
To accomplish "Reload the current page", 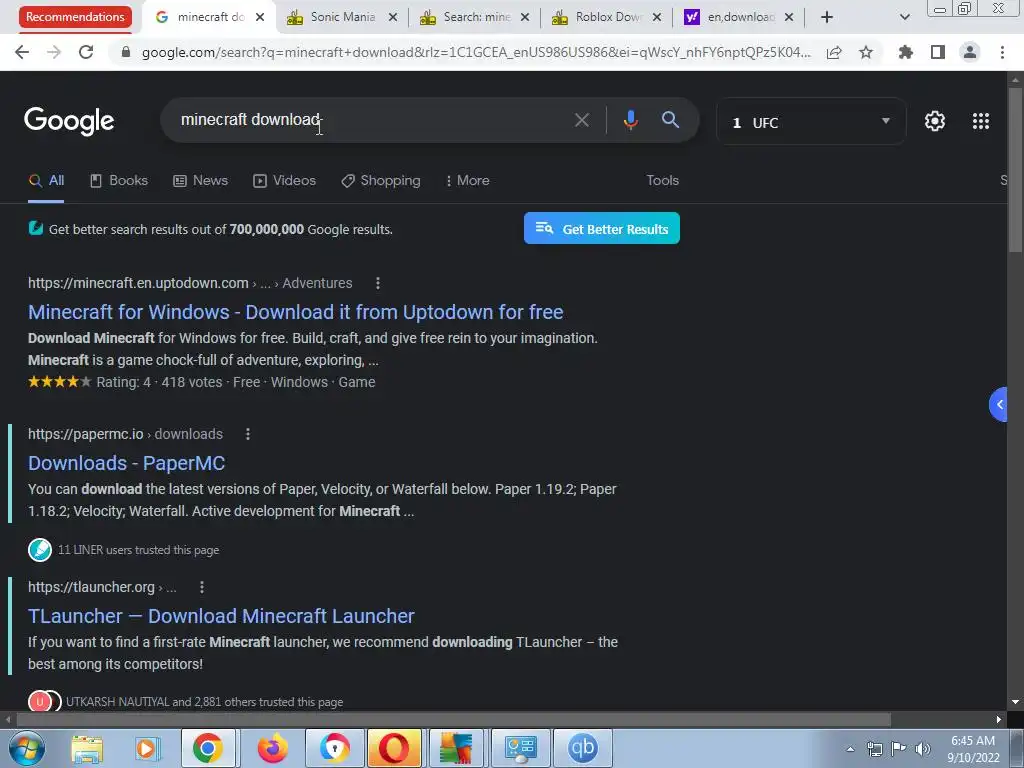I will tap(86, 52).
